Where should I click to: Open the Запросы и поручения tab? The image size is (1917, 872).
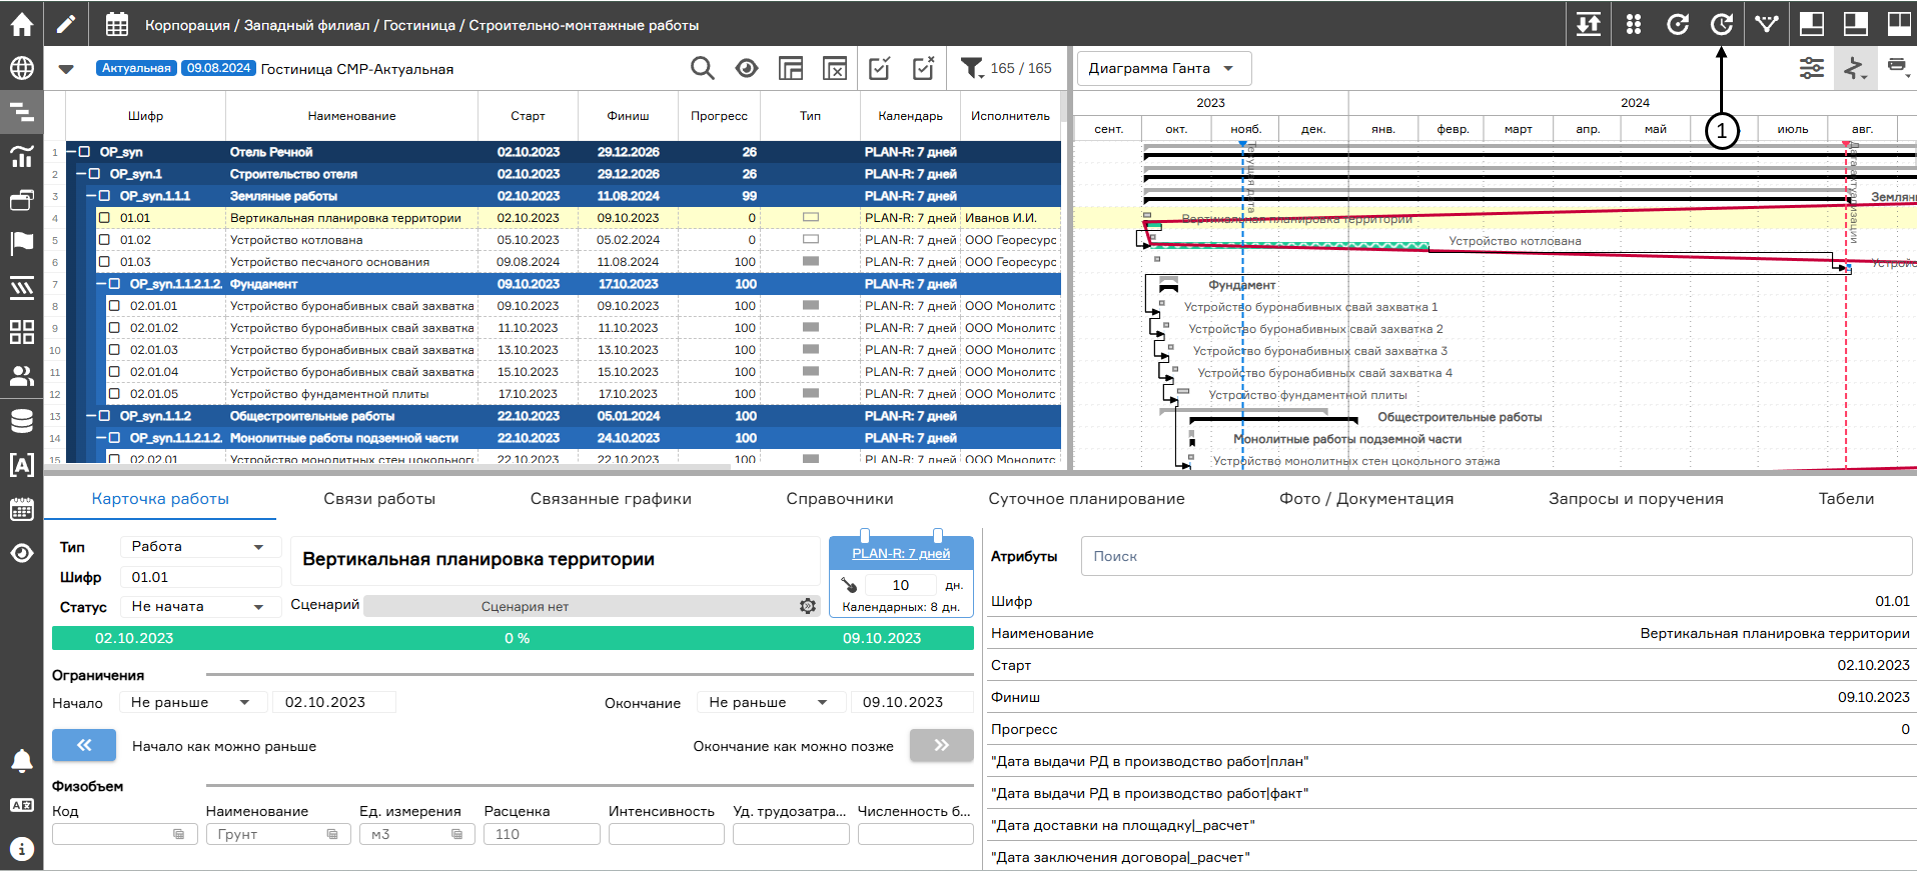(x=1636, y=499)
